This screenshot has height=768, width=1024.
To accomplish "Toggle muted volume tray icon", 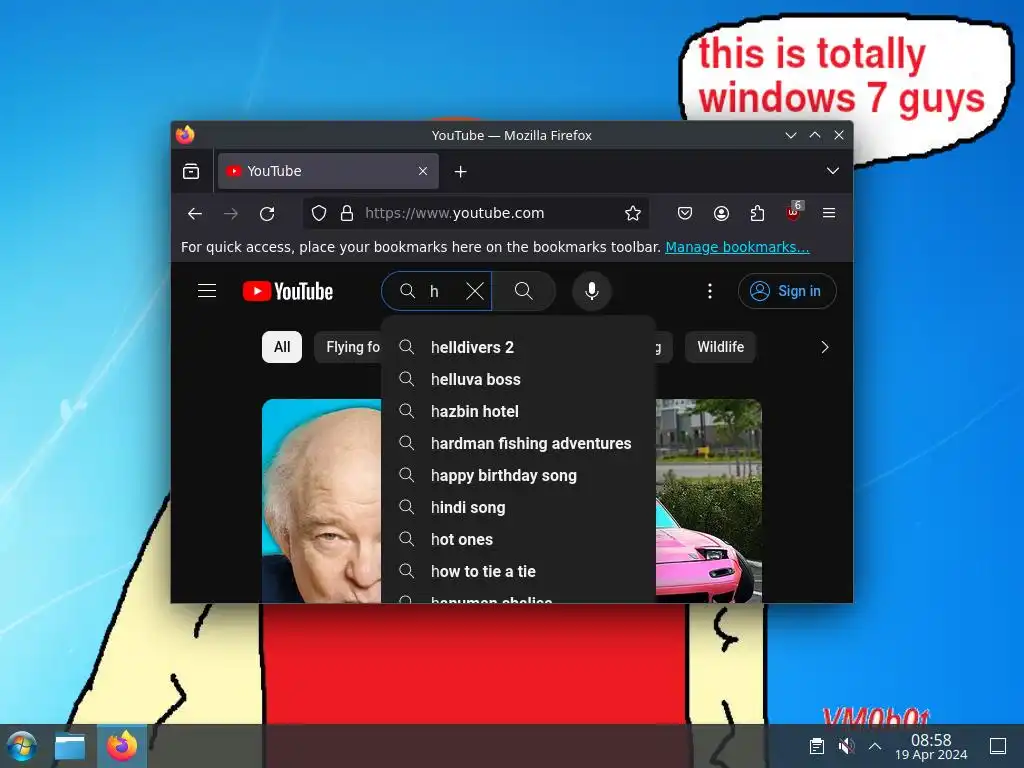I will [x=846, y=746].
